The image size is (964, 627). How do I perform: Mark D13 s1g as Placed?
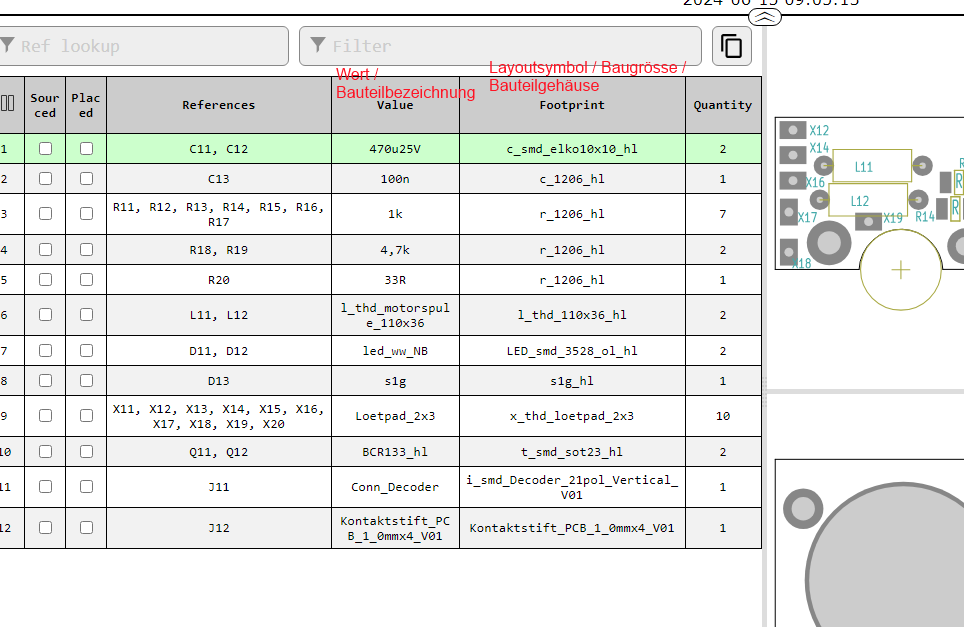tap(86, 381)
